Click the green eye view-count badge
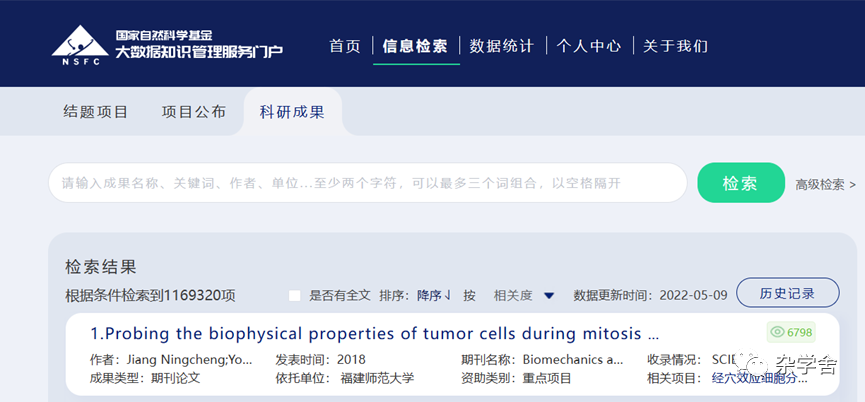This screenshot has height=402, width=865. click(x=790, y=332)
